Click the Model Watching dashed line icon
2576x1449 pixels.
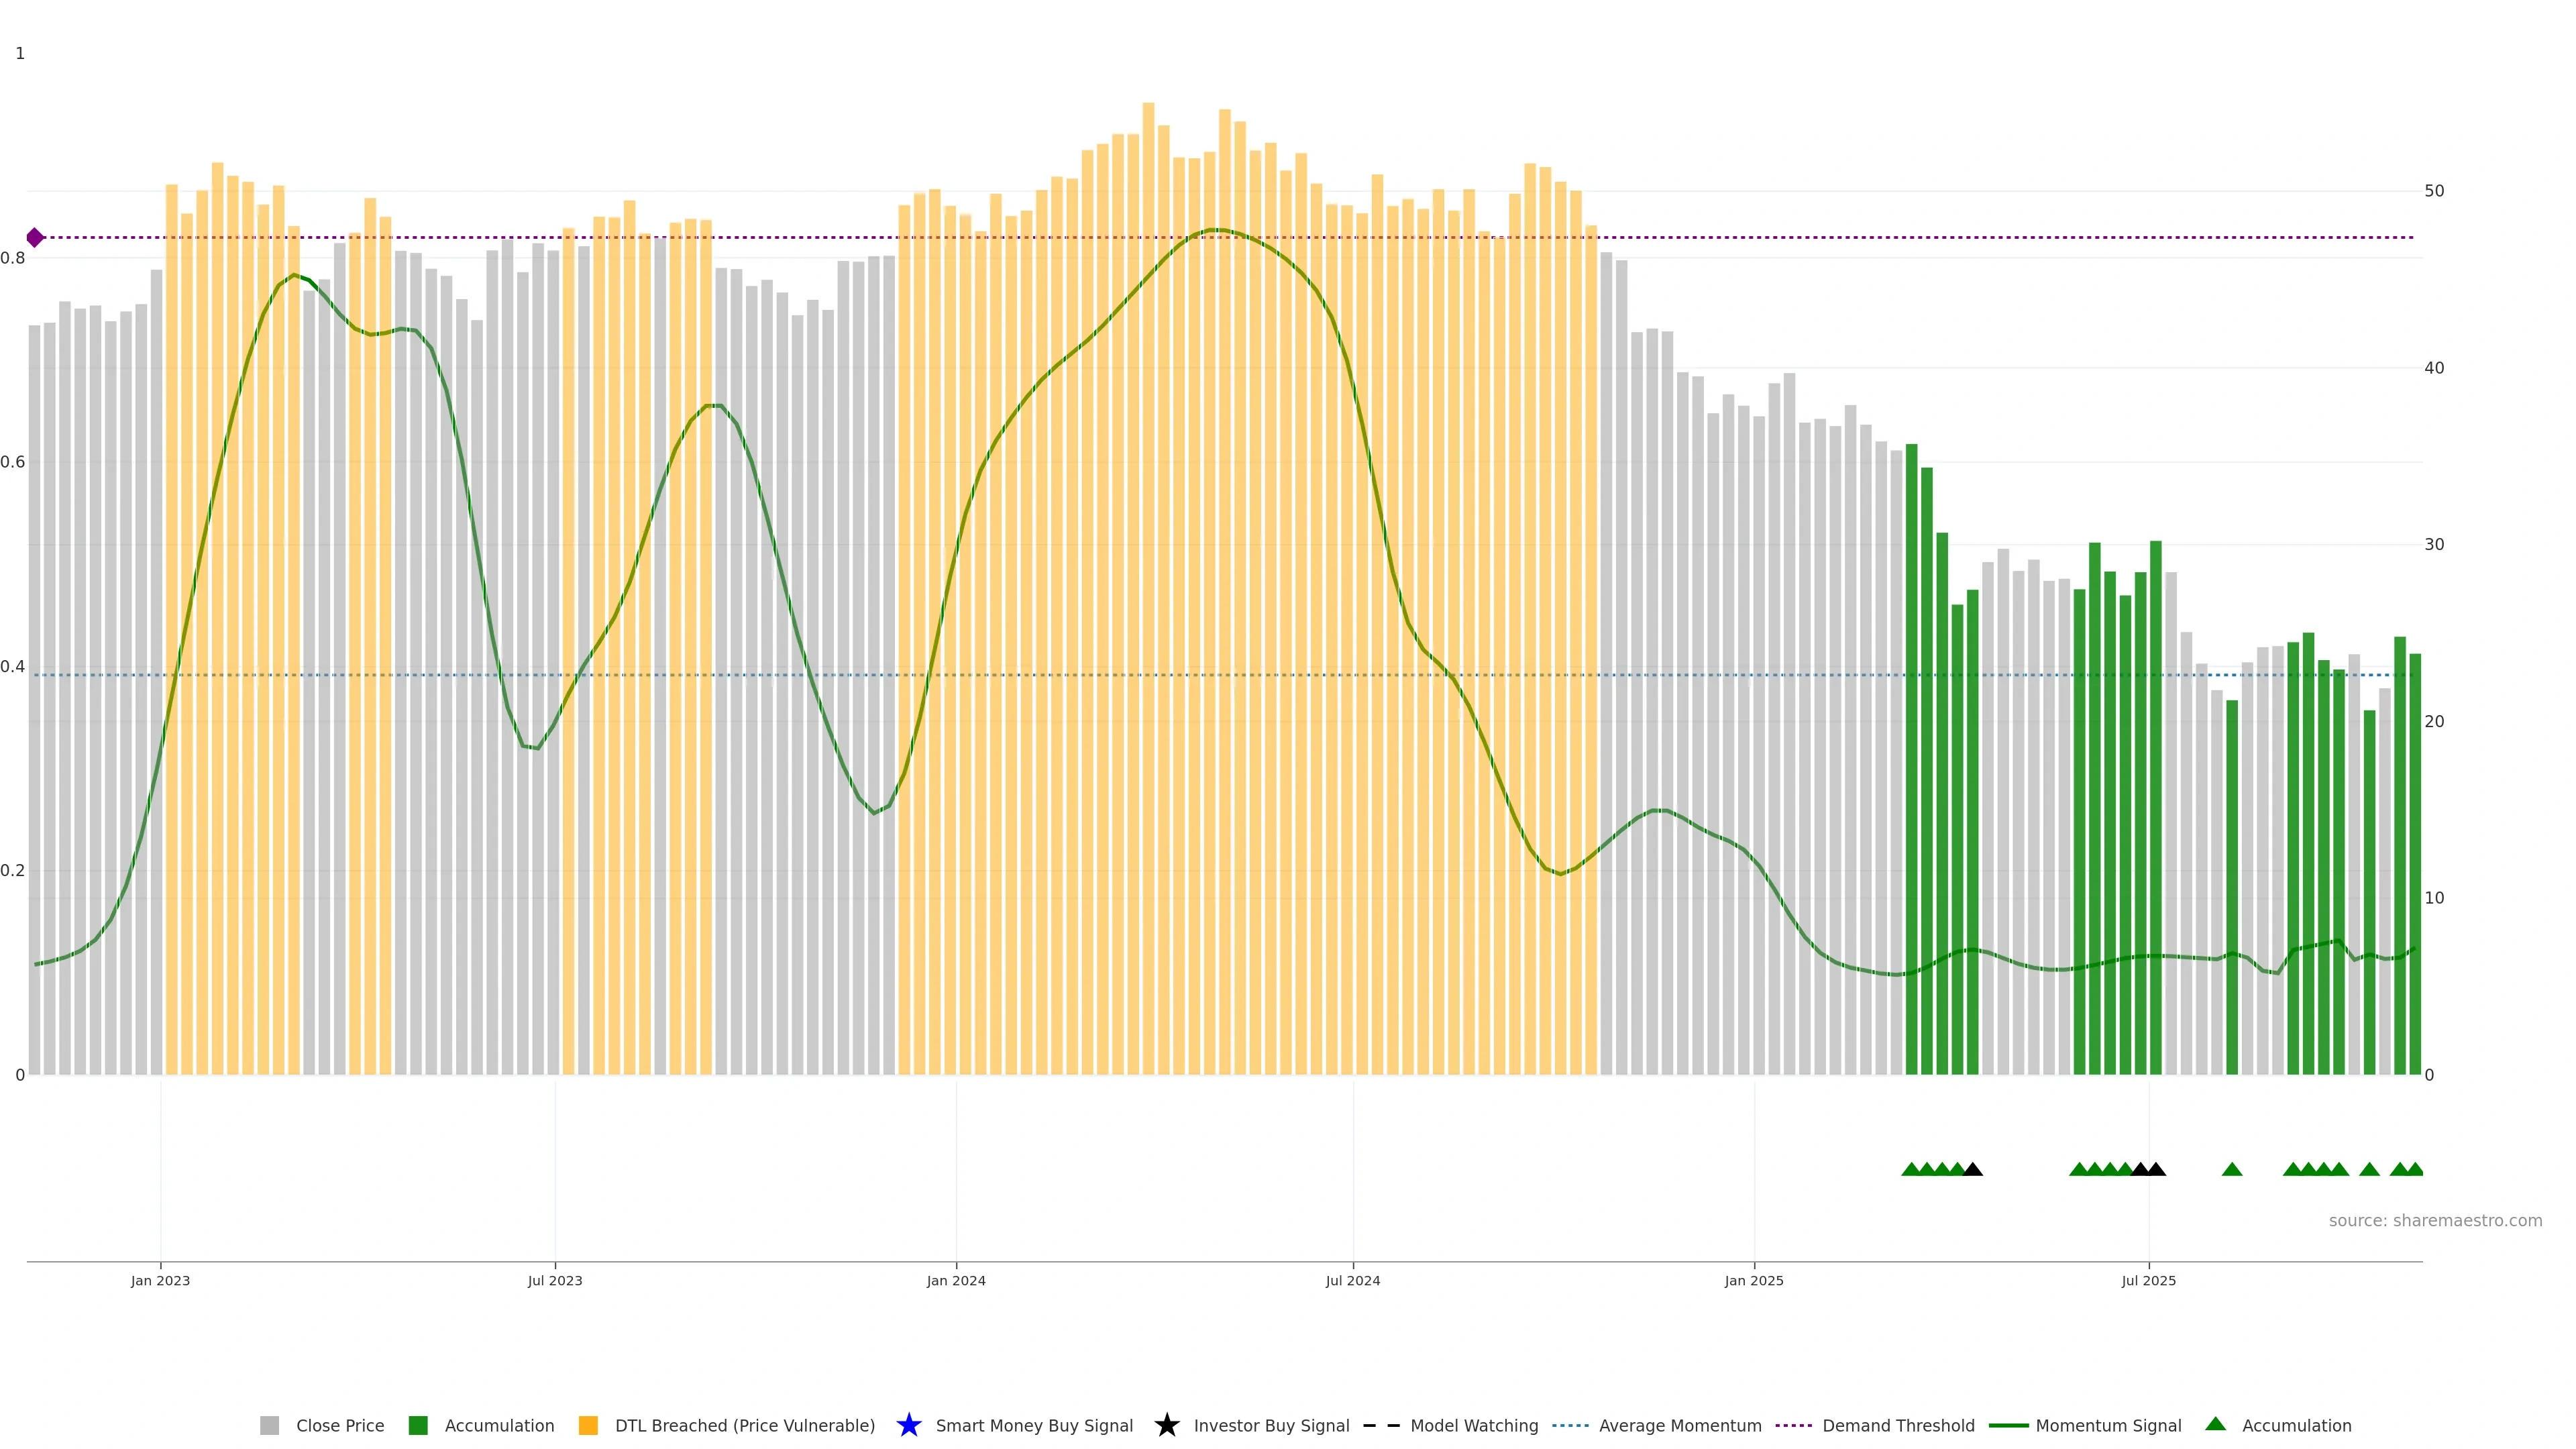(1381, 1425)
